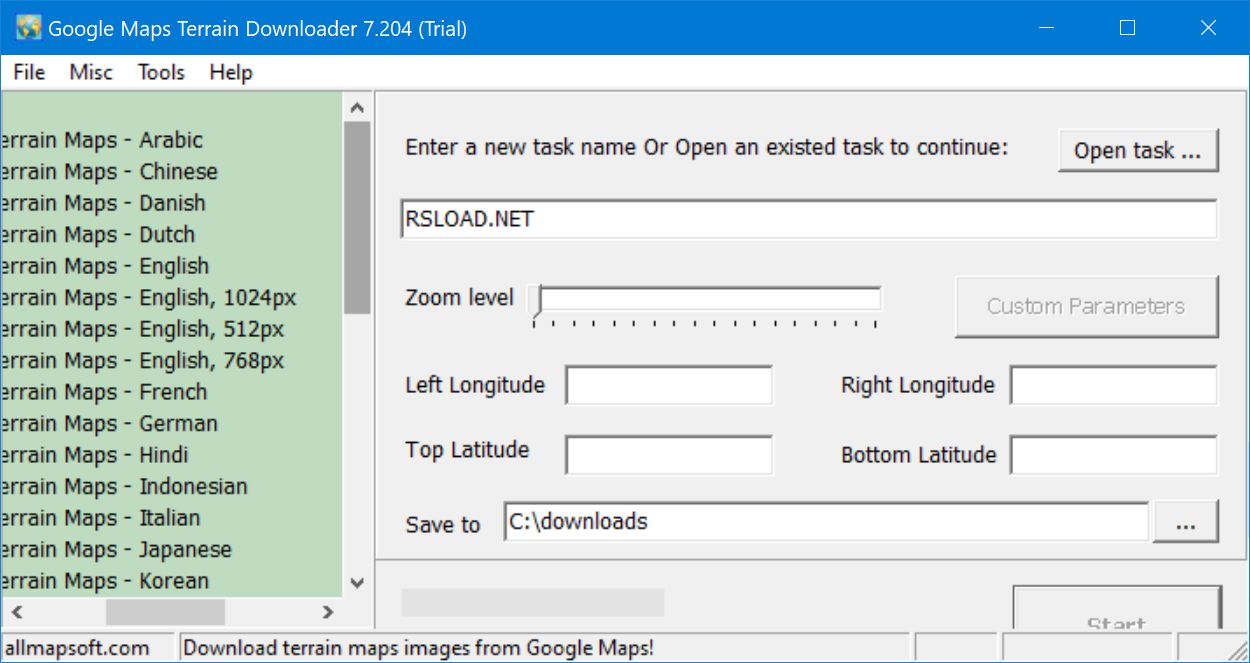Click the Bottom Latitude input field
The height and width of the screenshot is (663, 1250).
1114,454
